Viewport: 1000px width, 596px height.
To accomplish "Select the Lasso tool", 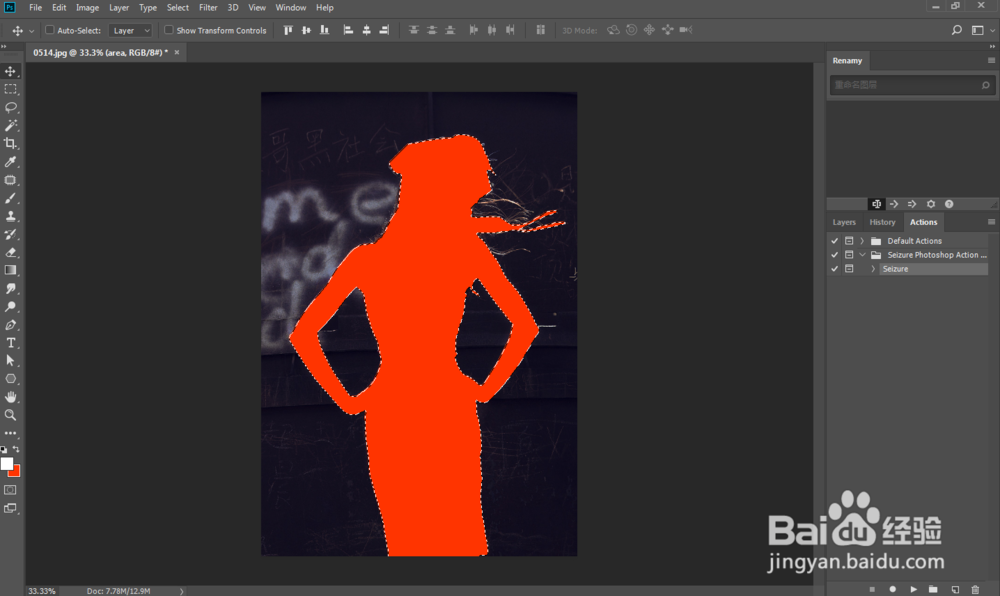I will (10, 107).
